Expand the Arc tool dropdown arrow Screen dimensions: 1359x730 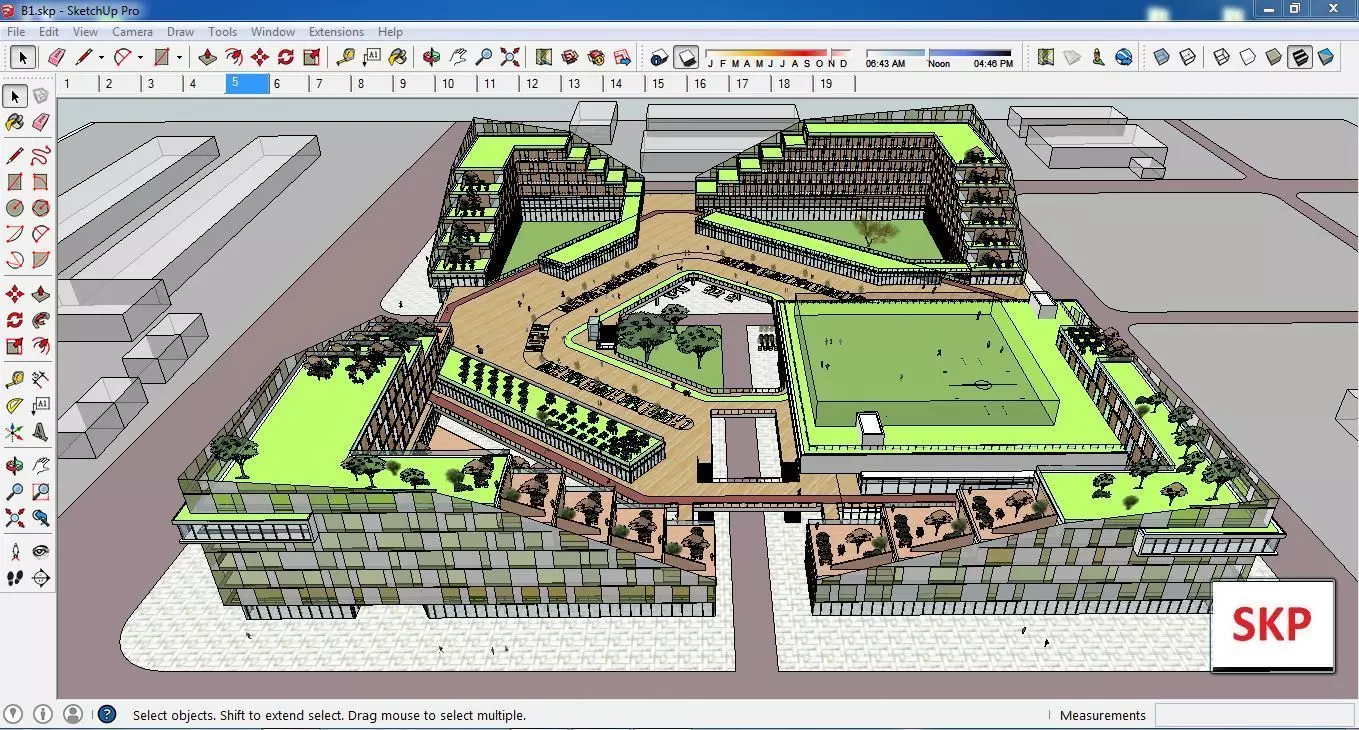(140, 57)
